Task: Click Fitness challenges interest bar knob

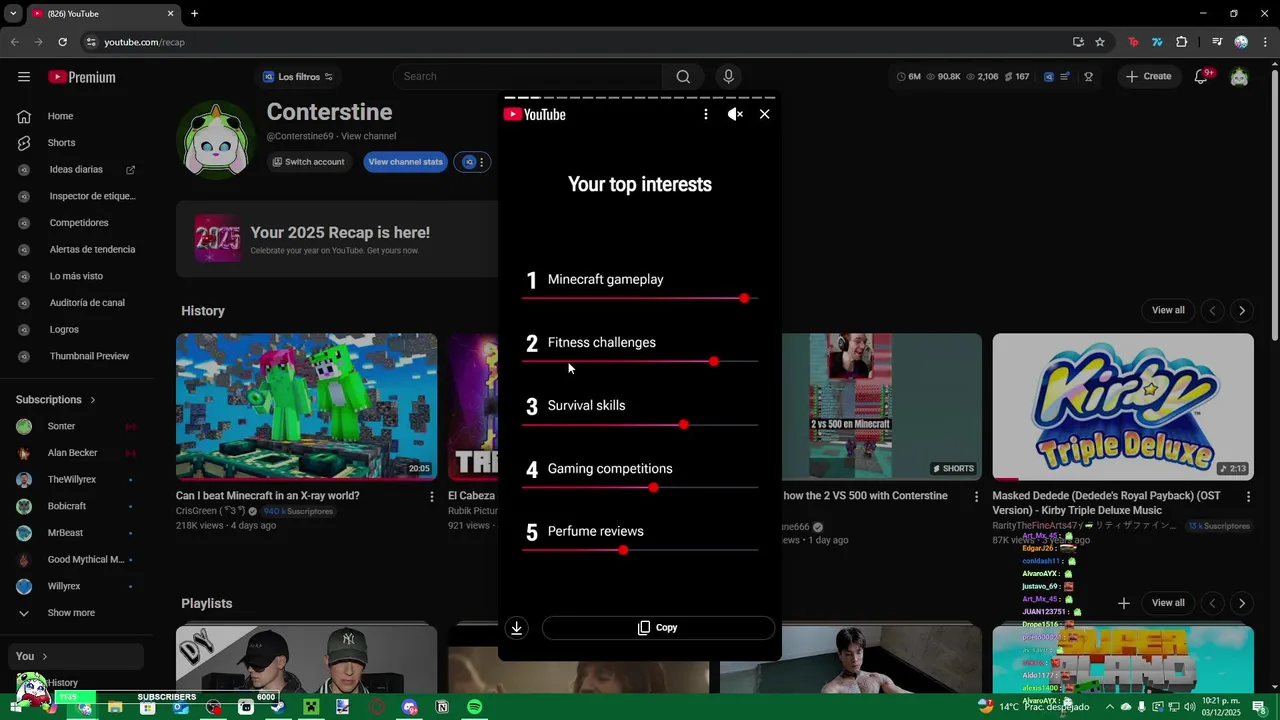Action: click(714, 361)
